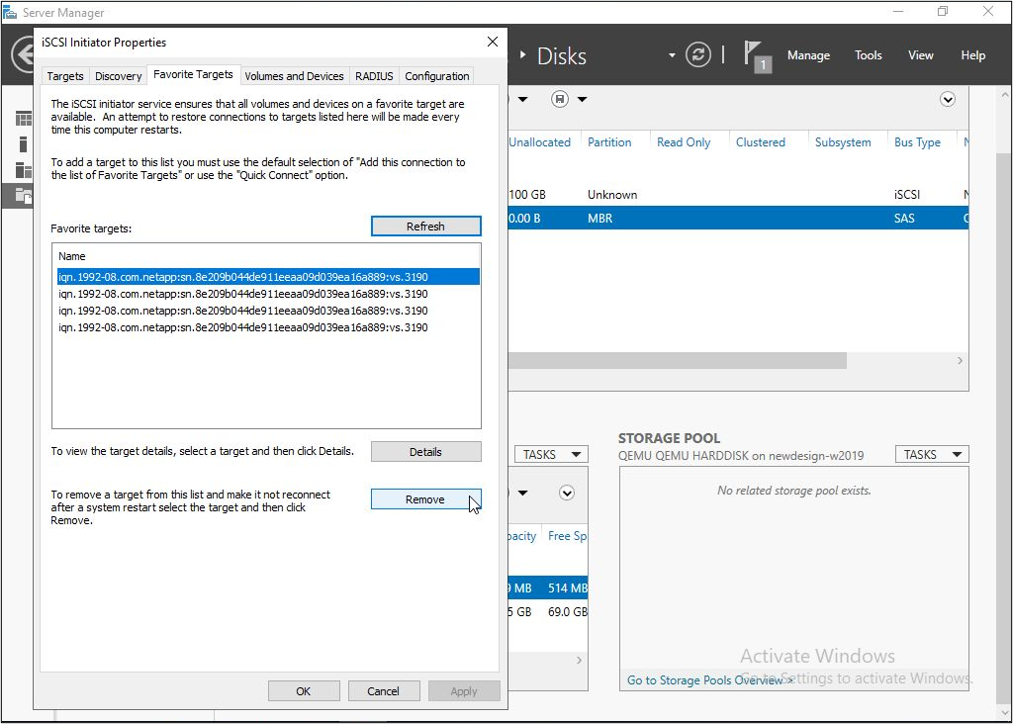Open File and Storage Services sidebar icon
Viewport: 1013px width, 724px height.
22,195
